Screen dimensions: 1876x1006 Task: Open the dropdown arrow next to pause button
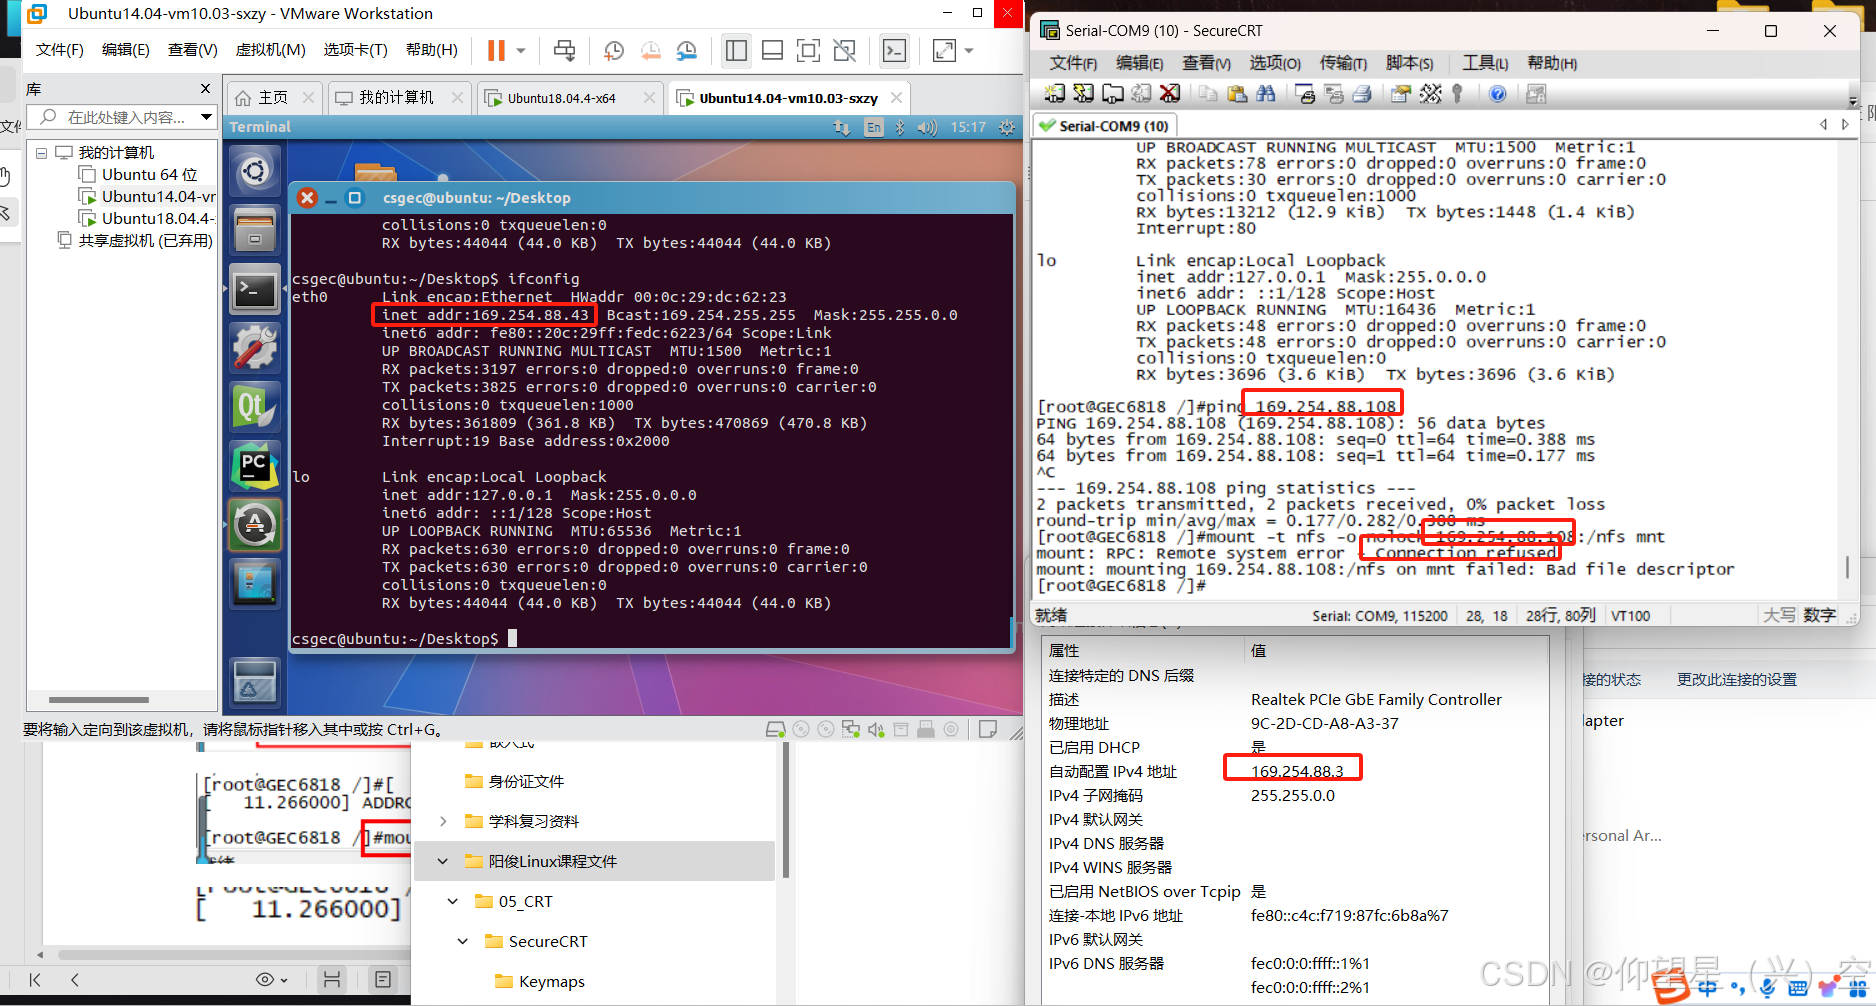520,50
